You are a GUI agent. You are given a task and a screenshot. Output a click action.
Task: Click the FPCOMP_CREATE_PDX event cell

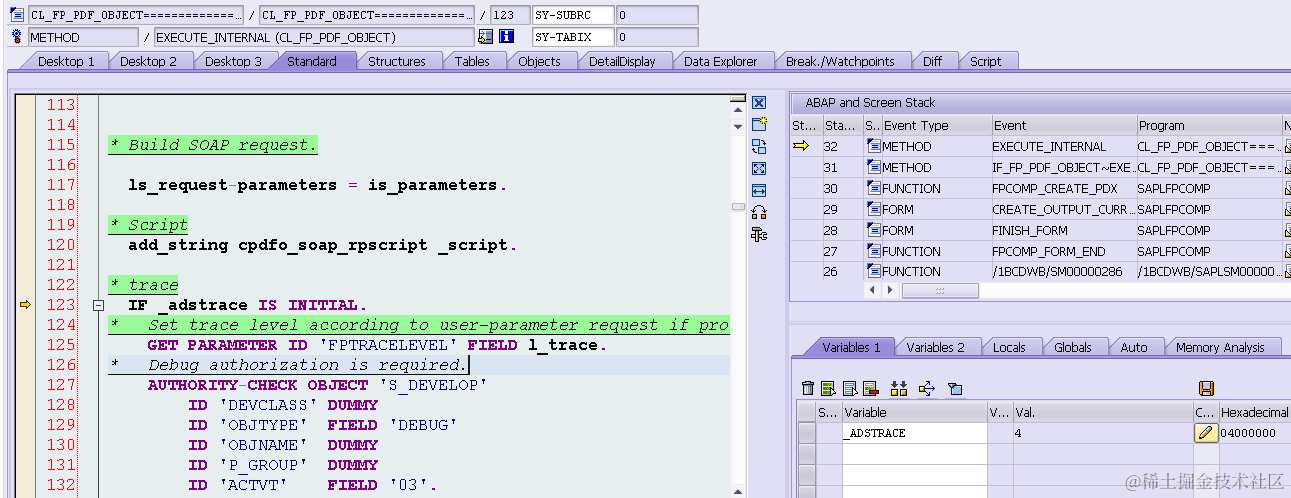[1063, 189]
